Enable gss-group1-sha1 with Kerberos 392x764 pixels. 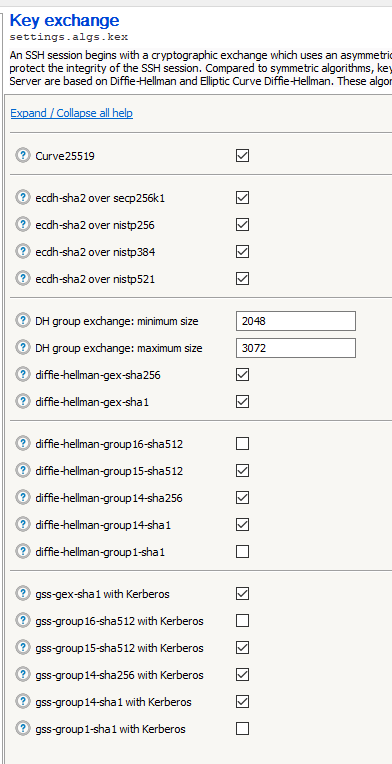[242, 728]
